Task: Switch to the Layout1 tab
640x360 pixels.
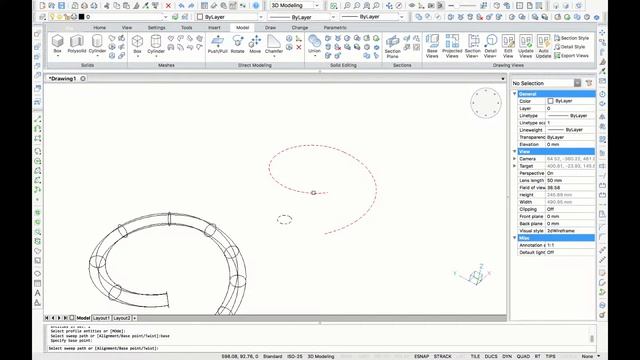Action: click(100, 318)
